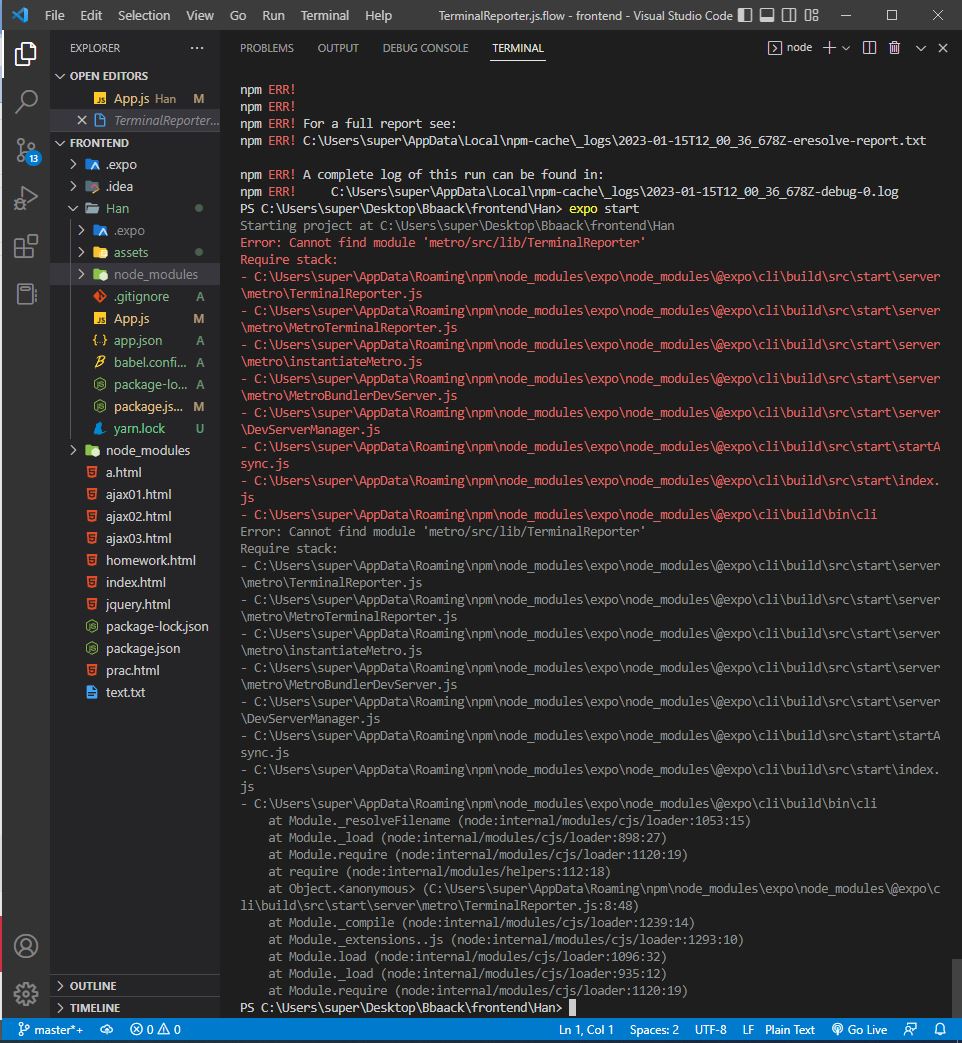This screenshot has width=962, height=1043.
Task: Open the Run menu
Action: (273, 15)
